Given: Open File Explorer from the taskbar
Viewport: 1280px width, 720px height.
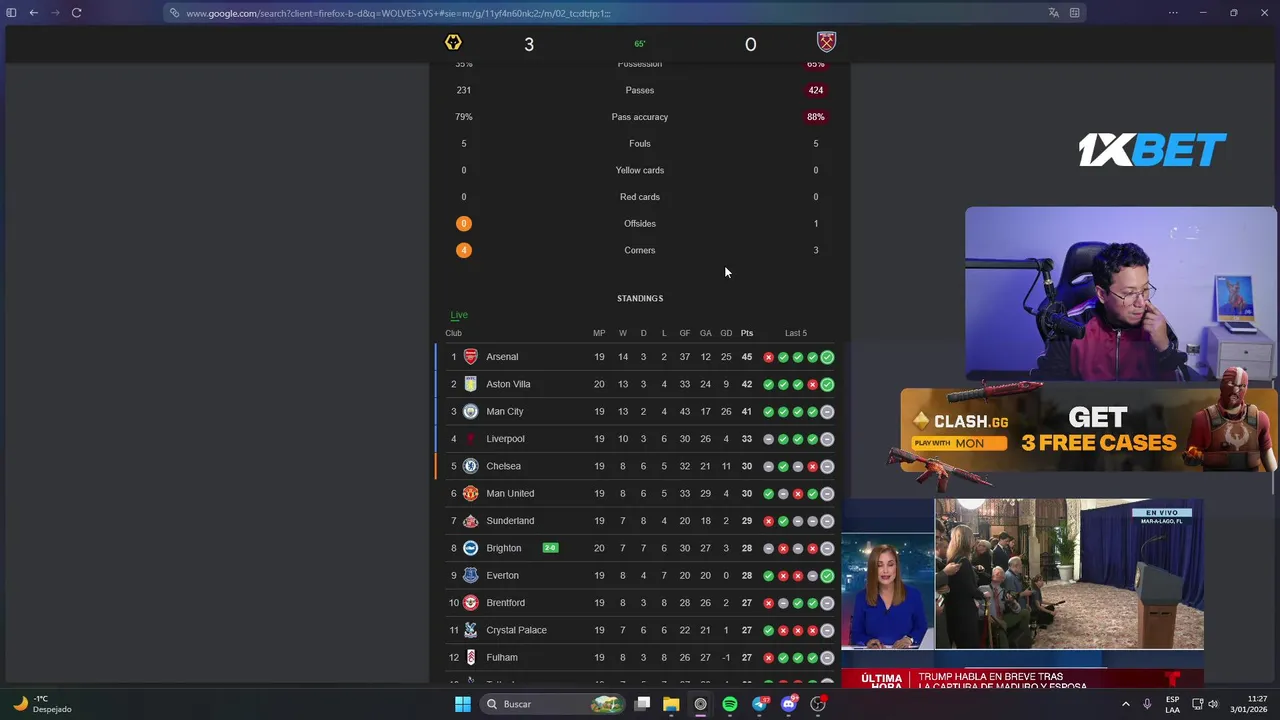Looking at the screenshot, I should 671,704.
